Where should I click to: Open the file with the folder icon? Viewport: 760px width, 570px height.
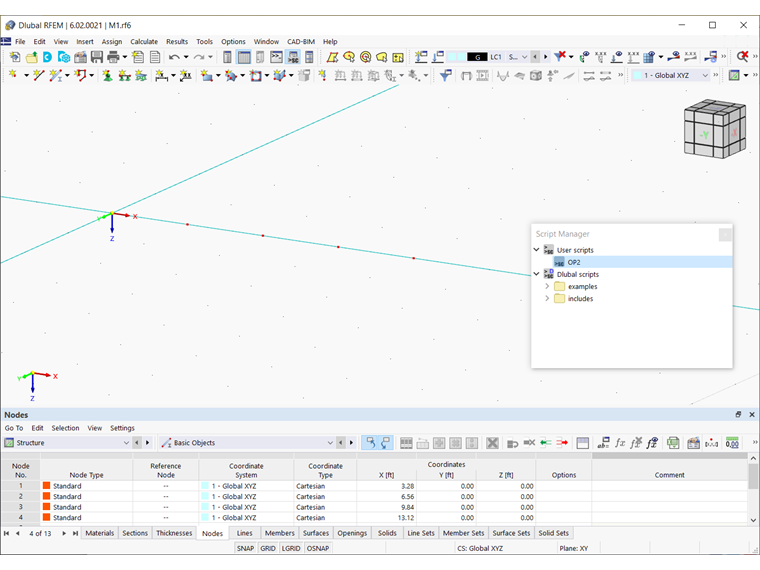coord(32,57)
